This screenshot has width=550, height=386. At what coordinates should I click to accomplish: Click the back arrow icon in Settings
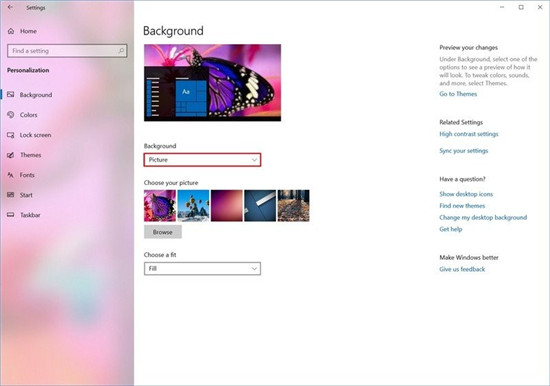10,7
